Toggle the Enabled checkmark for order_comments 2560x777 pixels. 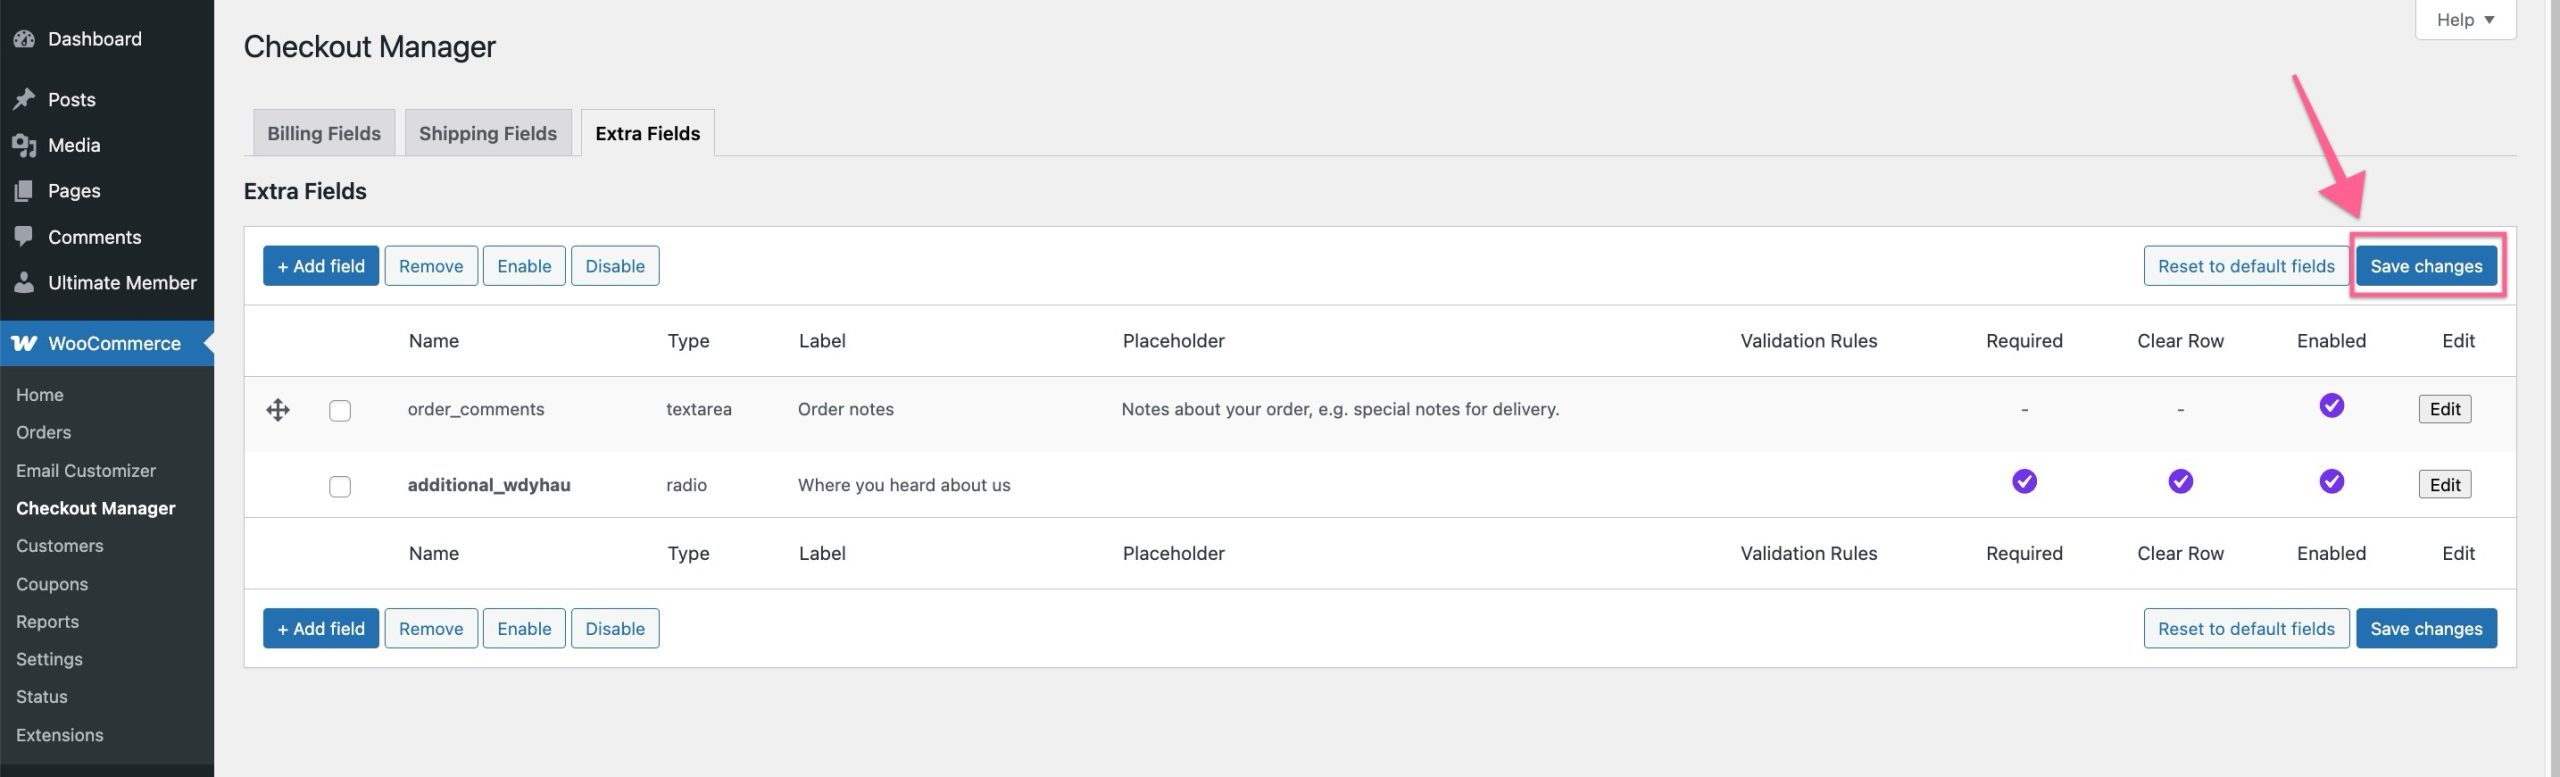tap(2331, 406)
